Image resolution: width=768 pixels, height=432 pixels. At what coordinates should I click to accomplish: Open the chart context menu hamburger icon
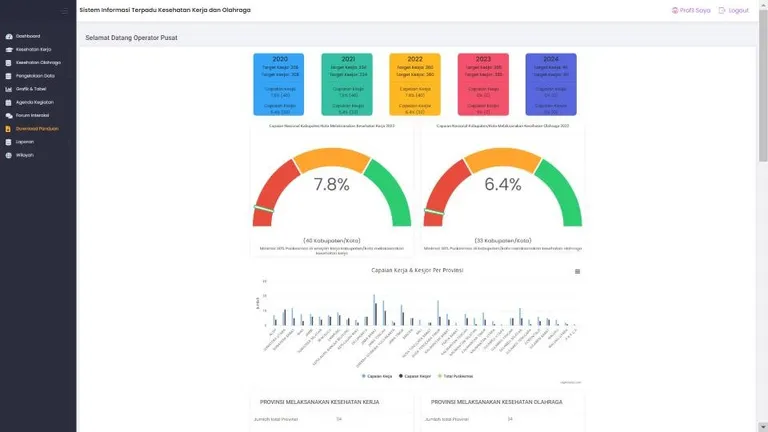pos(577,271)
